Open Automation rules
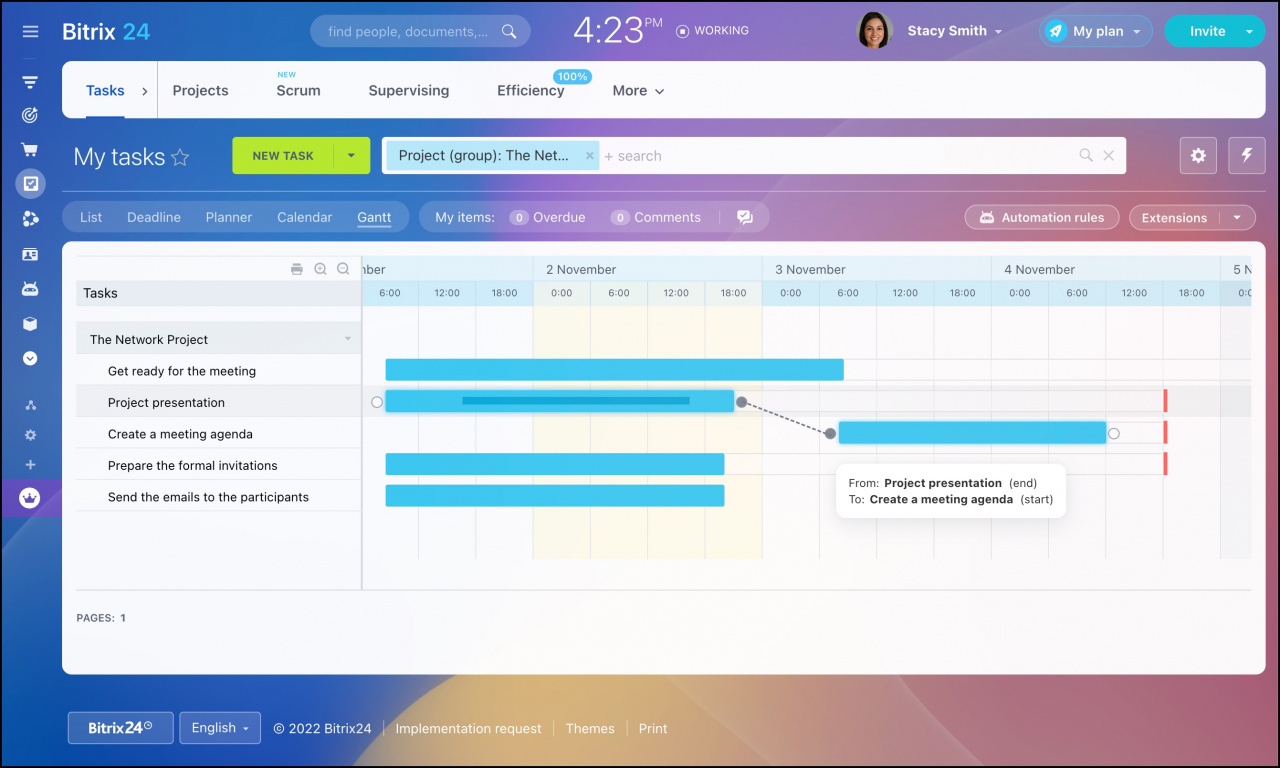The image size is (1280, 768). pos(1042,217)
